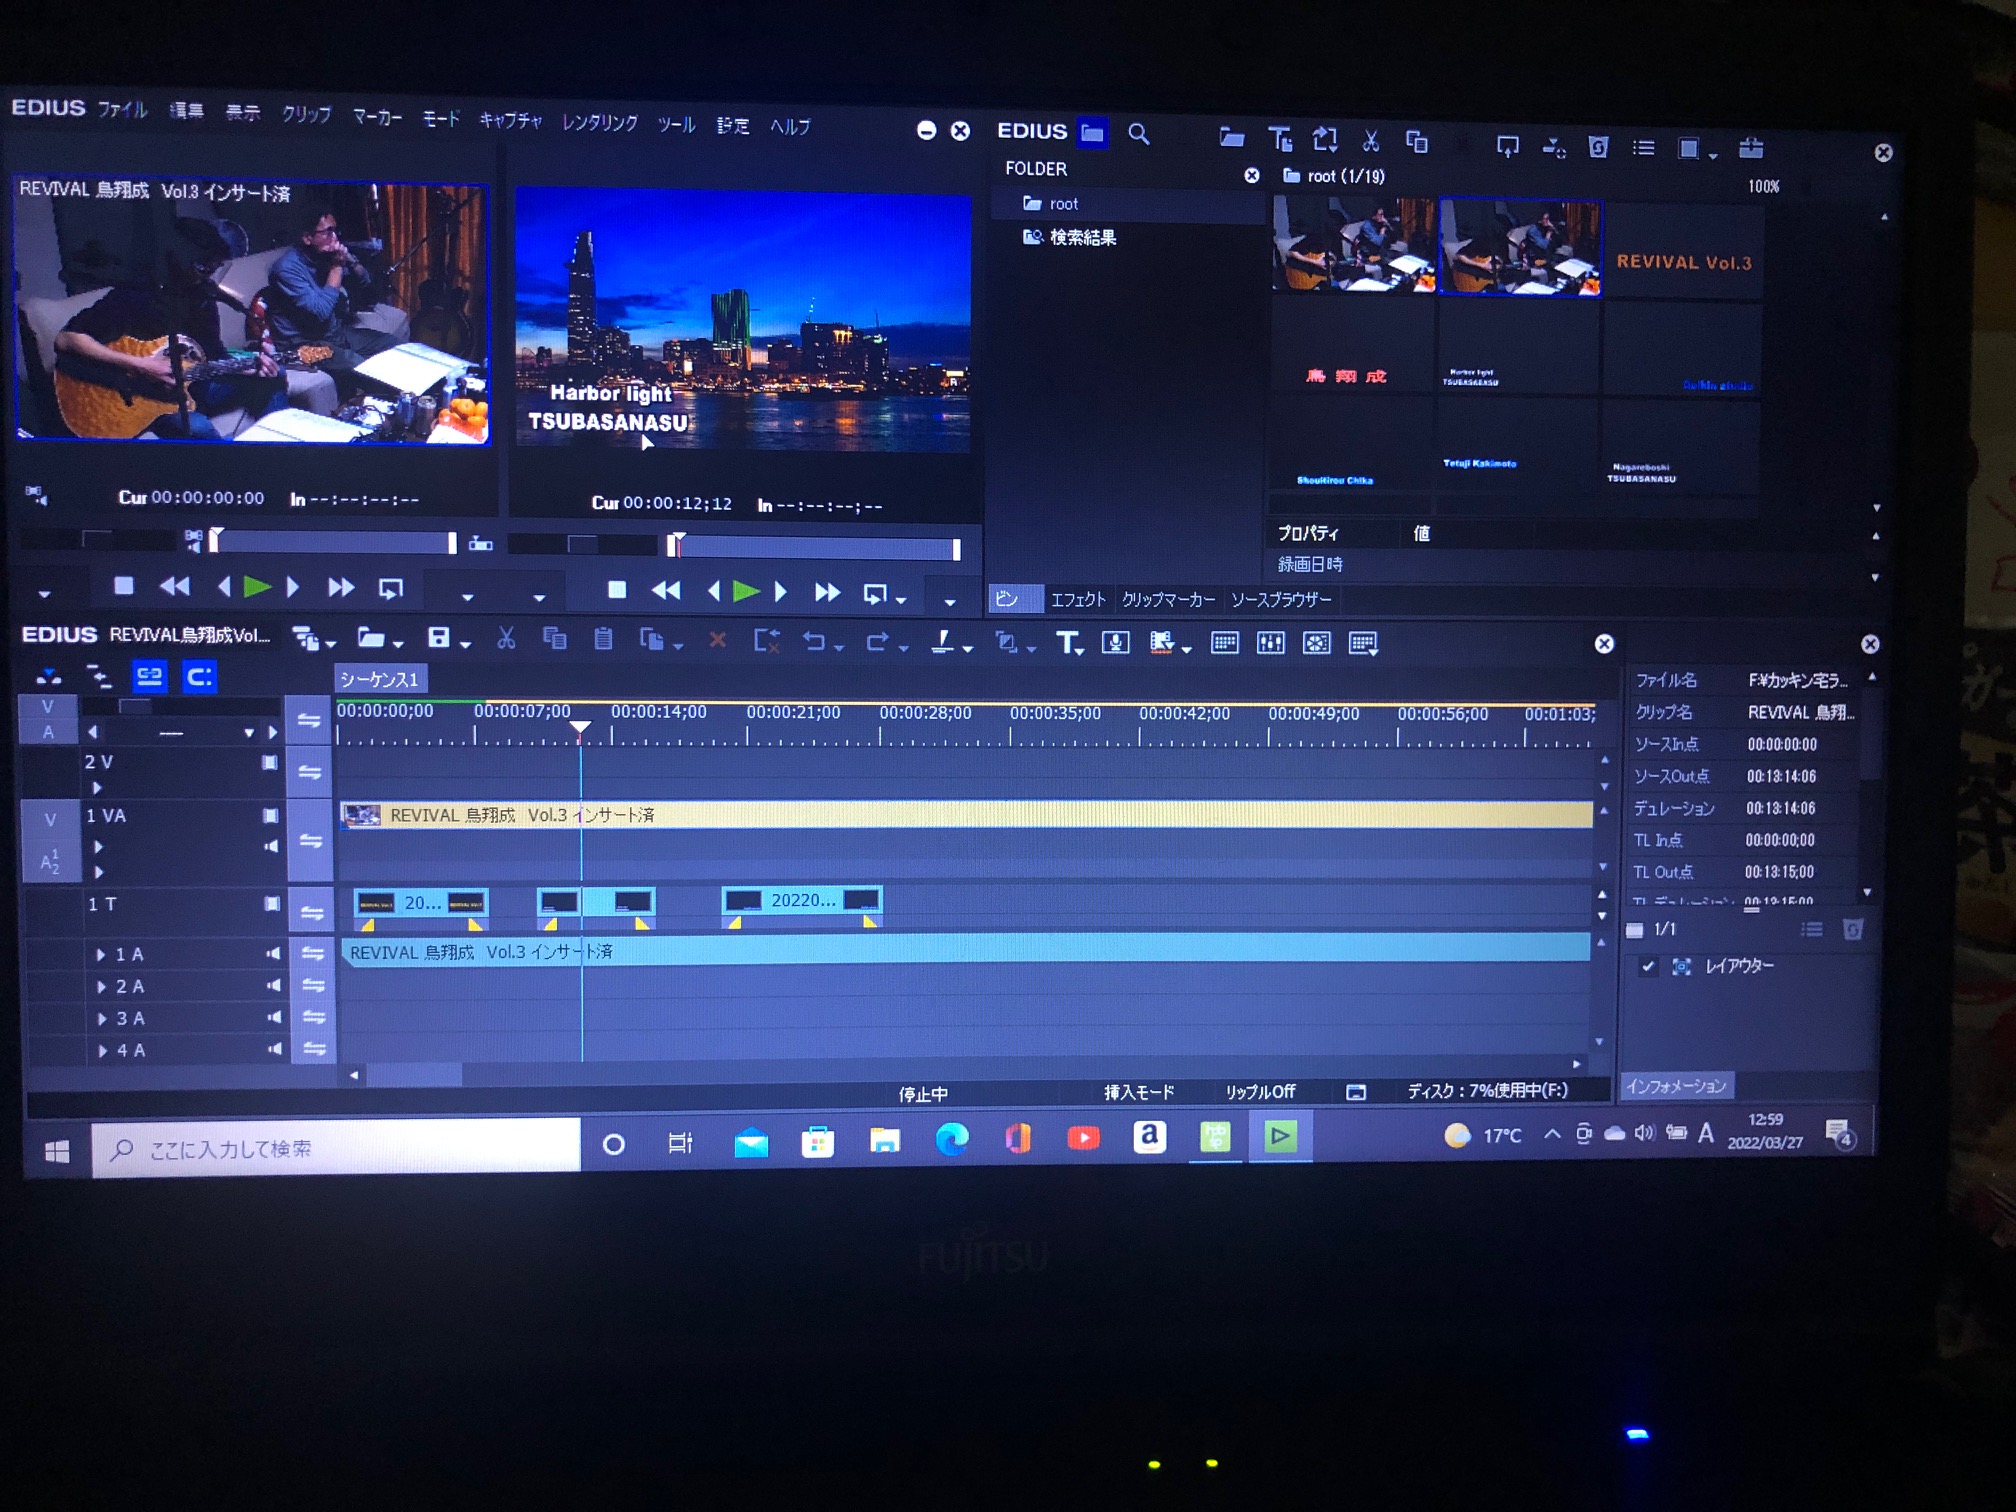This screenshot has width=2016, height=1512.
Task: Toggle audio mute on the 1 VA track
Action: pos(270,846)
